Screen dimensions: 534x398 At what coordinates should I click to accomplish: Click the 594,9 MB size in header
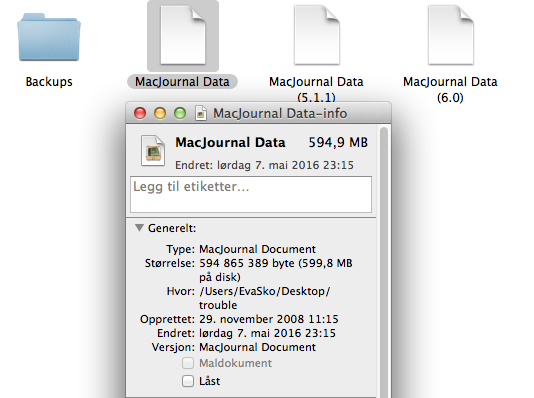tap(338, 142)
